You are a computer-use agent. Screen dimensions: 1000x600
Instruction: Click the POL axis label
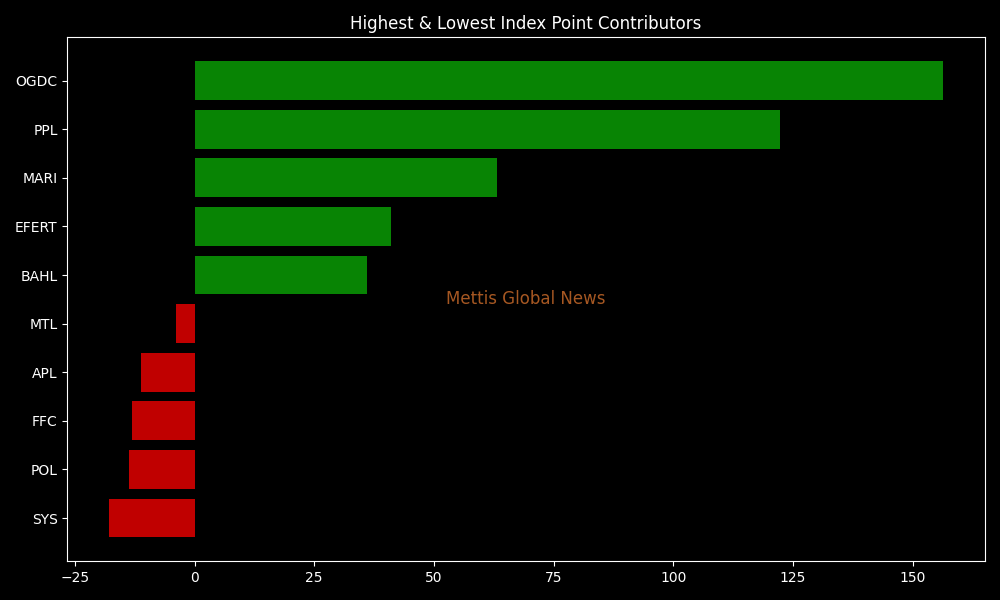(44, 471)
